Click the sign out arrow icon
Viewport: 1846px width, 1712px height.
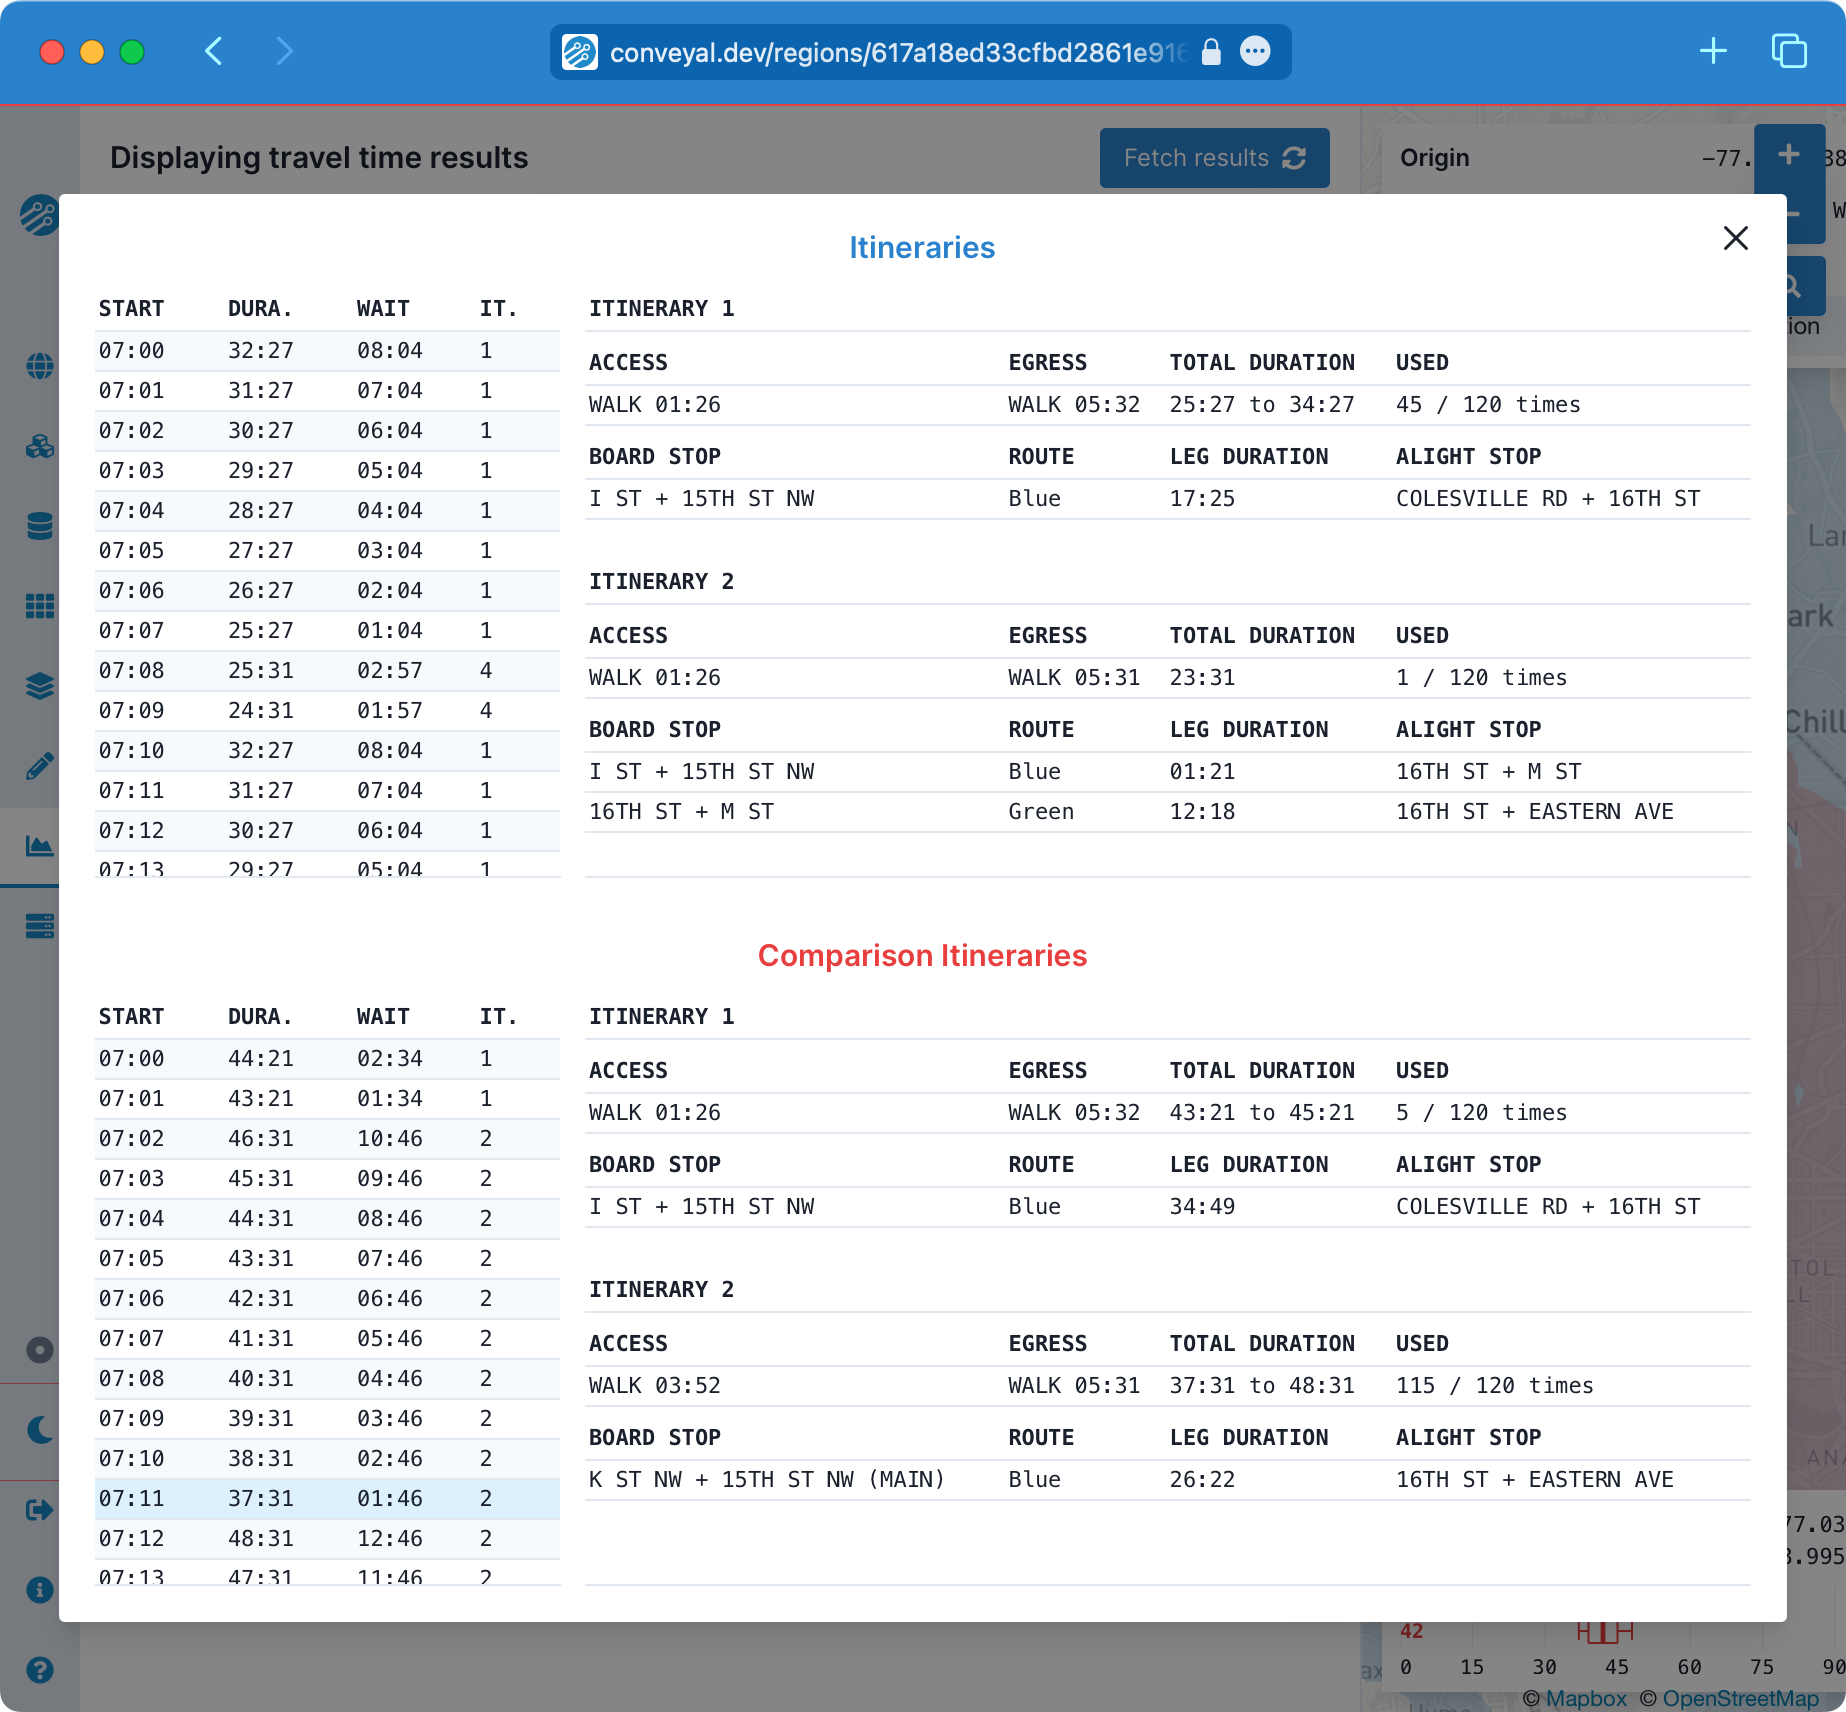coord(39,1510)
